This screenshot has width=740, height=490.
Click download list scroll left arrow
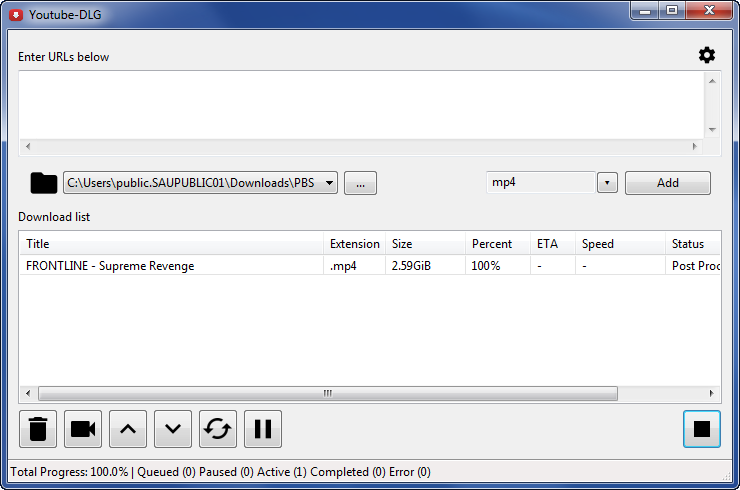(28, 393)
